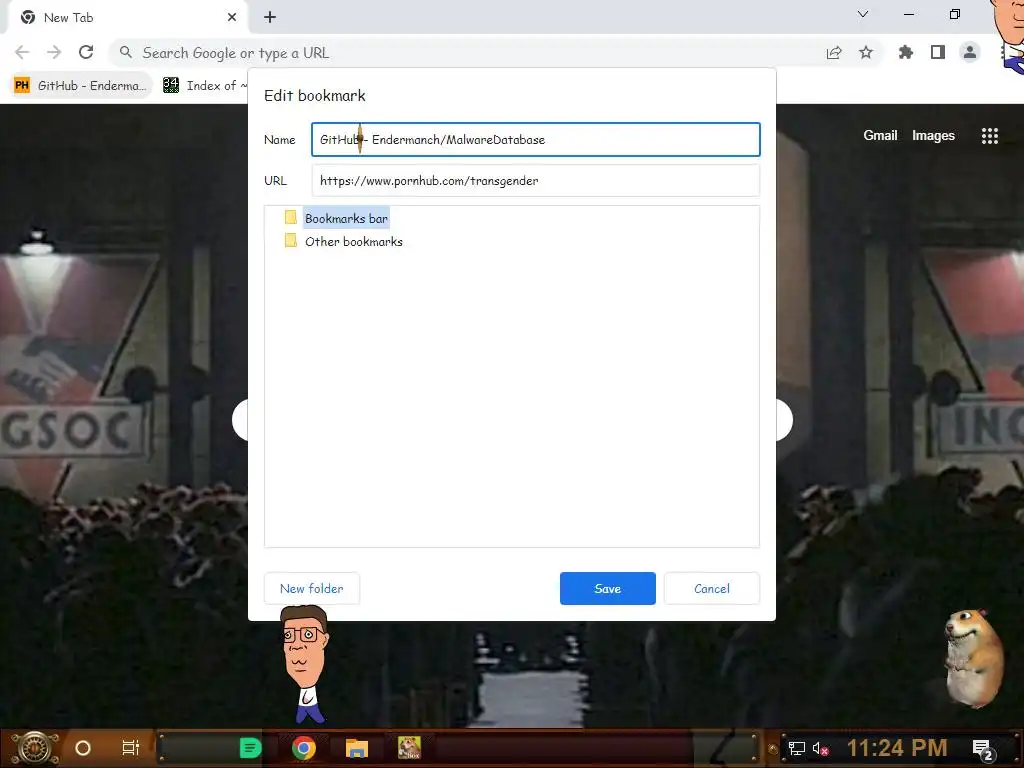Viewport: 1024px width, 768px height.
Task: Open the tab search dropdown chevron
Action: (863, 14)
